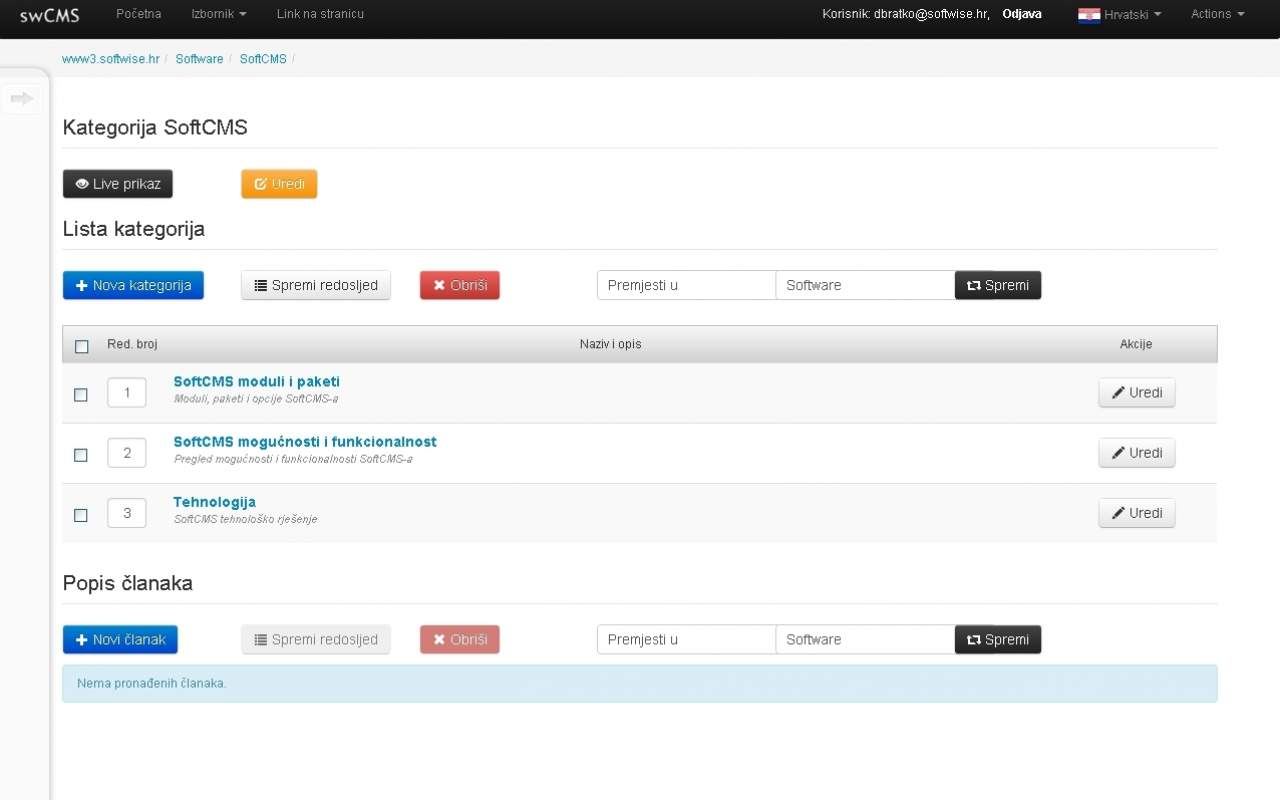Click the swCMS logo
Screen dimensions: 1280x800
(50, 15)
